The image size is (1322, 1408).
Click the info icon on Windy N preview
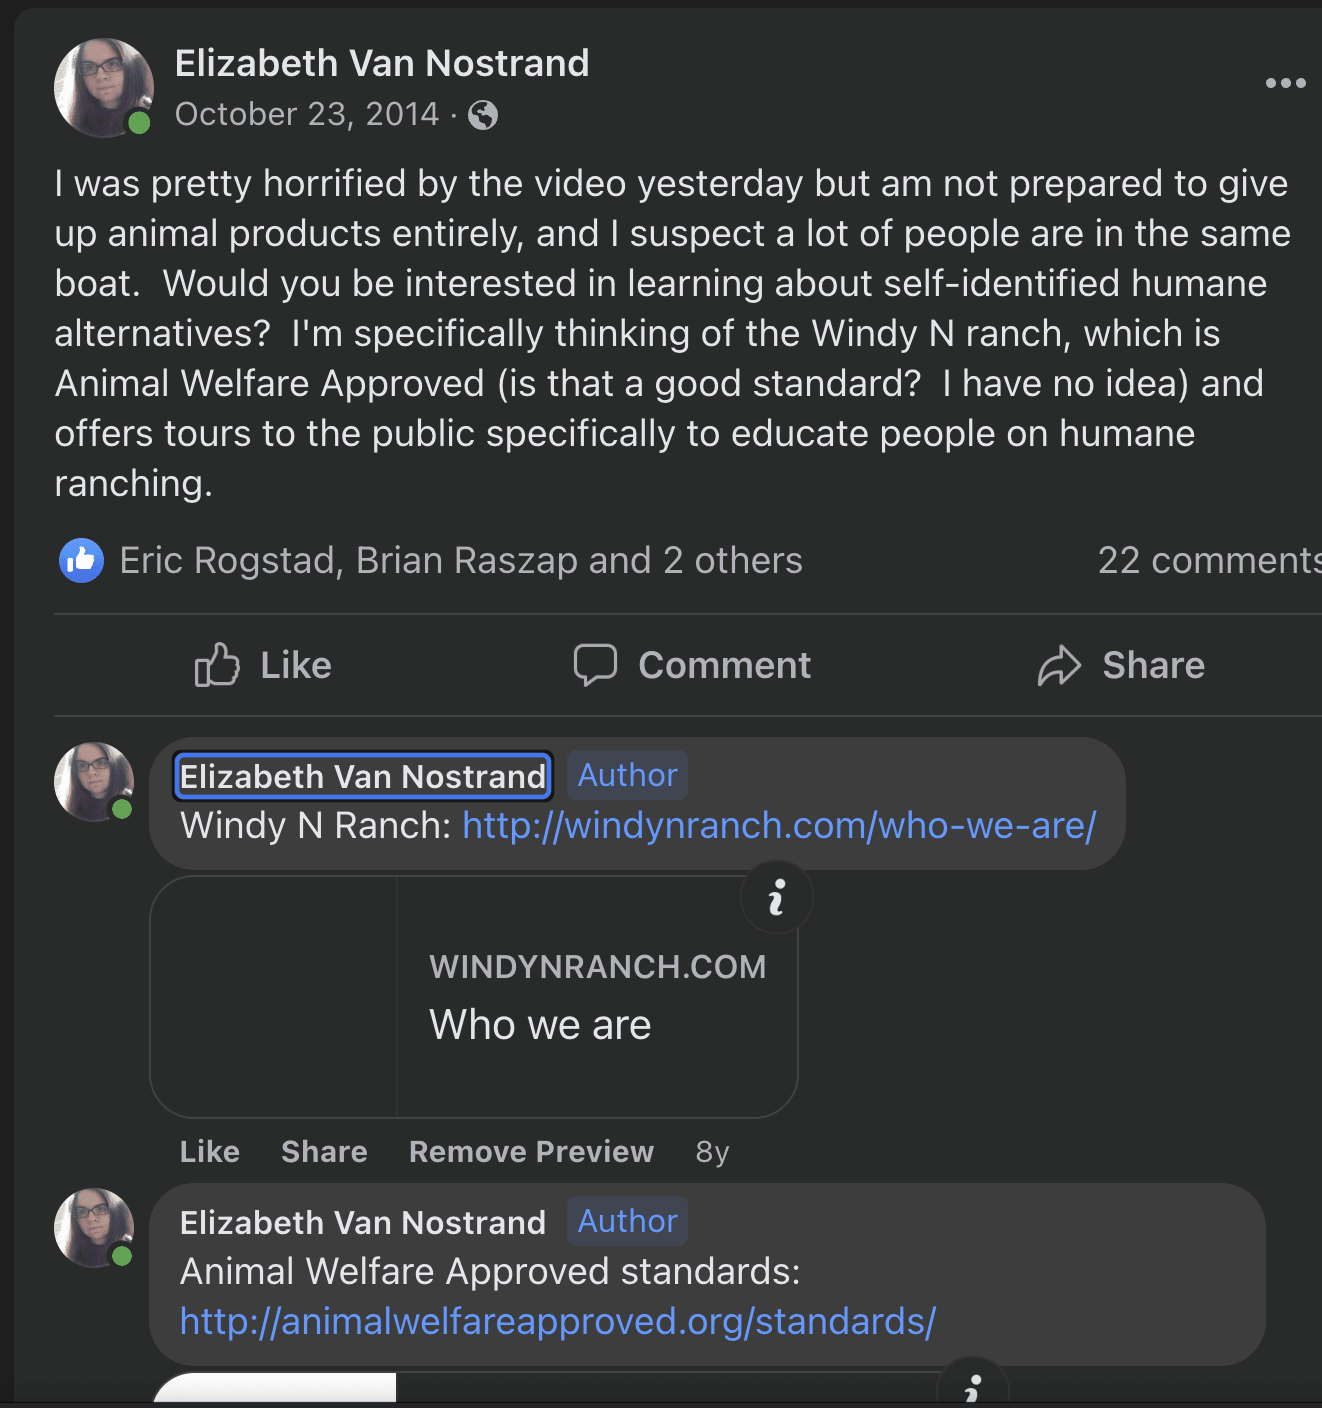(776, 897)
